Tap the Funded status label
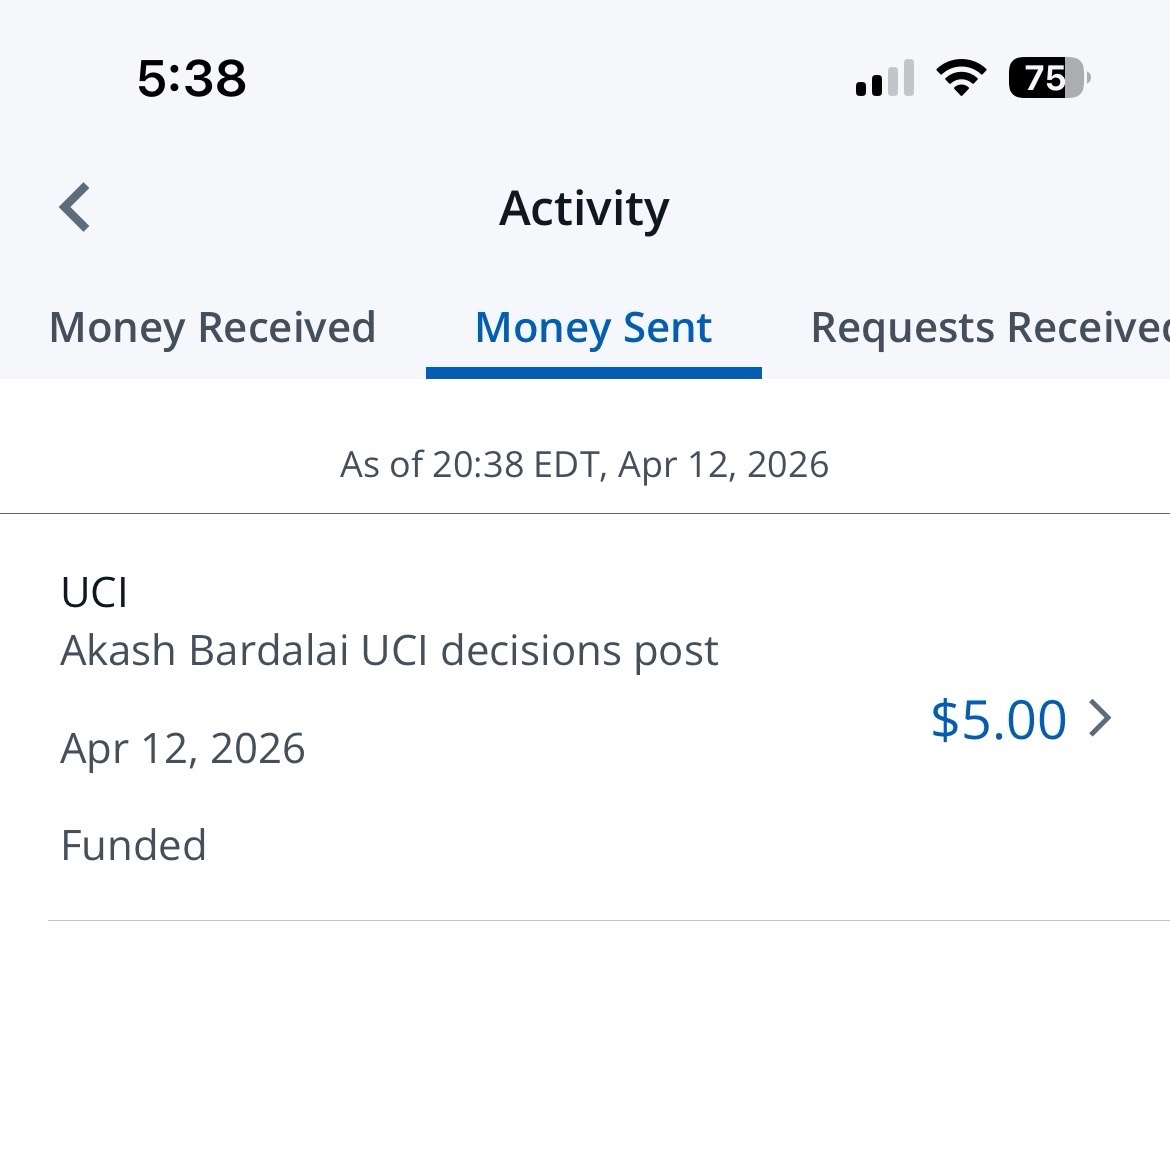This screenshot has width=1170, height=1170. 134,845
